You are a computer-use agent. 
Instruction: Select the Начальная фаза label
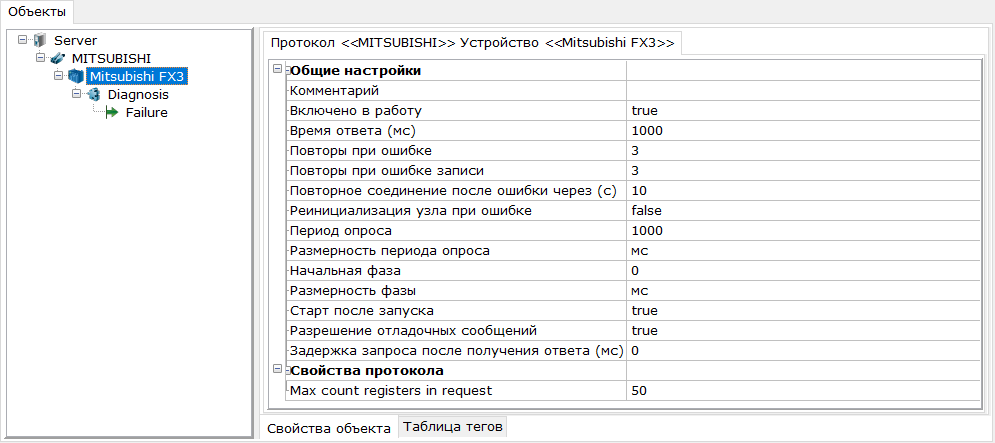345,271
